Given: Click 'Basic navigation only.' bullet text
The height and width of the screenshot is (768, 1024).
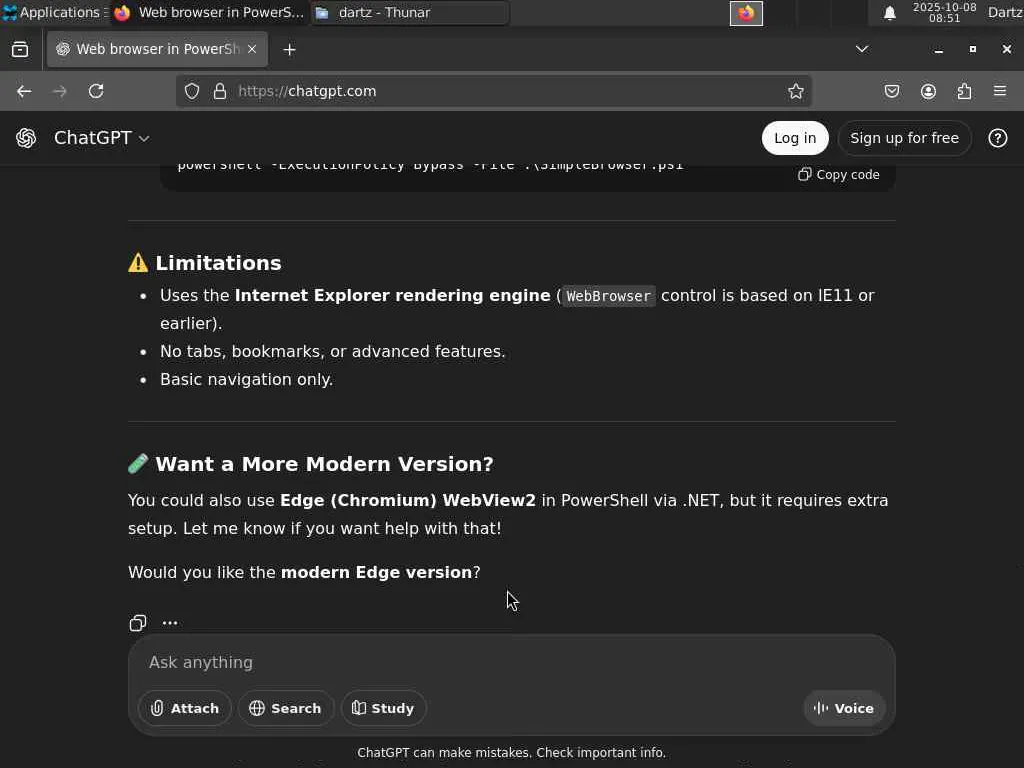Looking at the screenshot, I should coord(246,379).
